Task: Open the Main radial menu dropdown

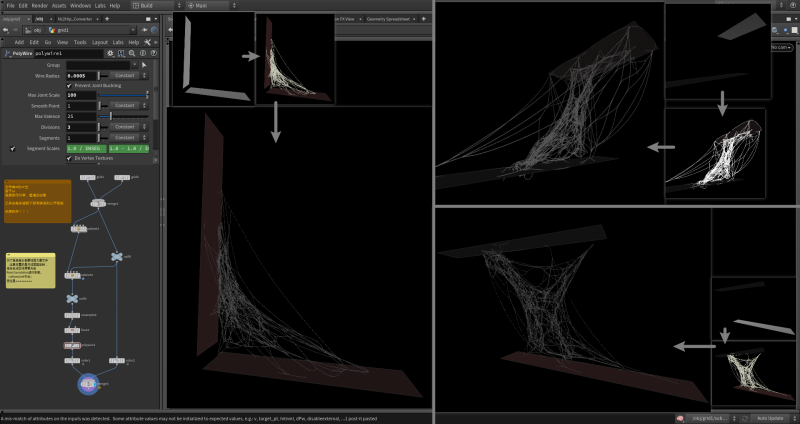Action: [214, 5]
